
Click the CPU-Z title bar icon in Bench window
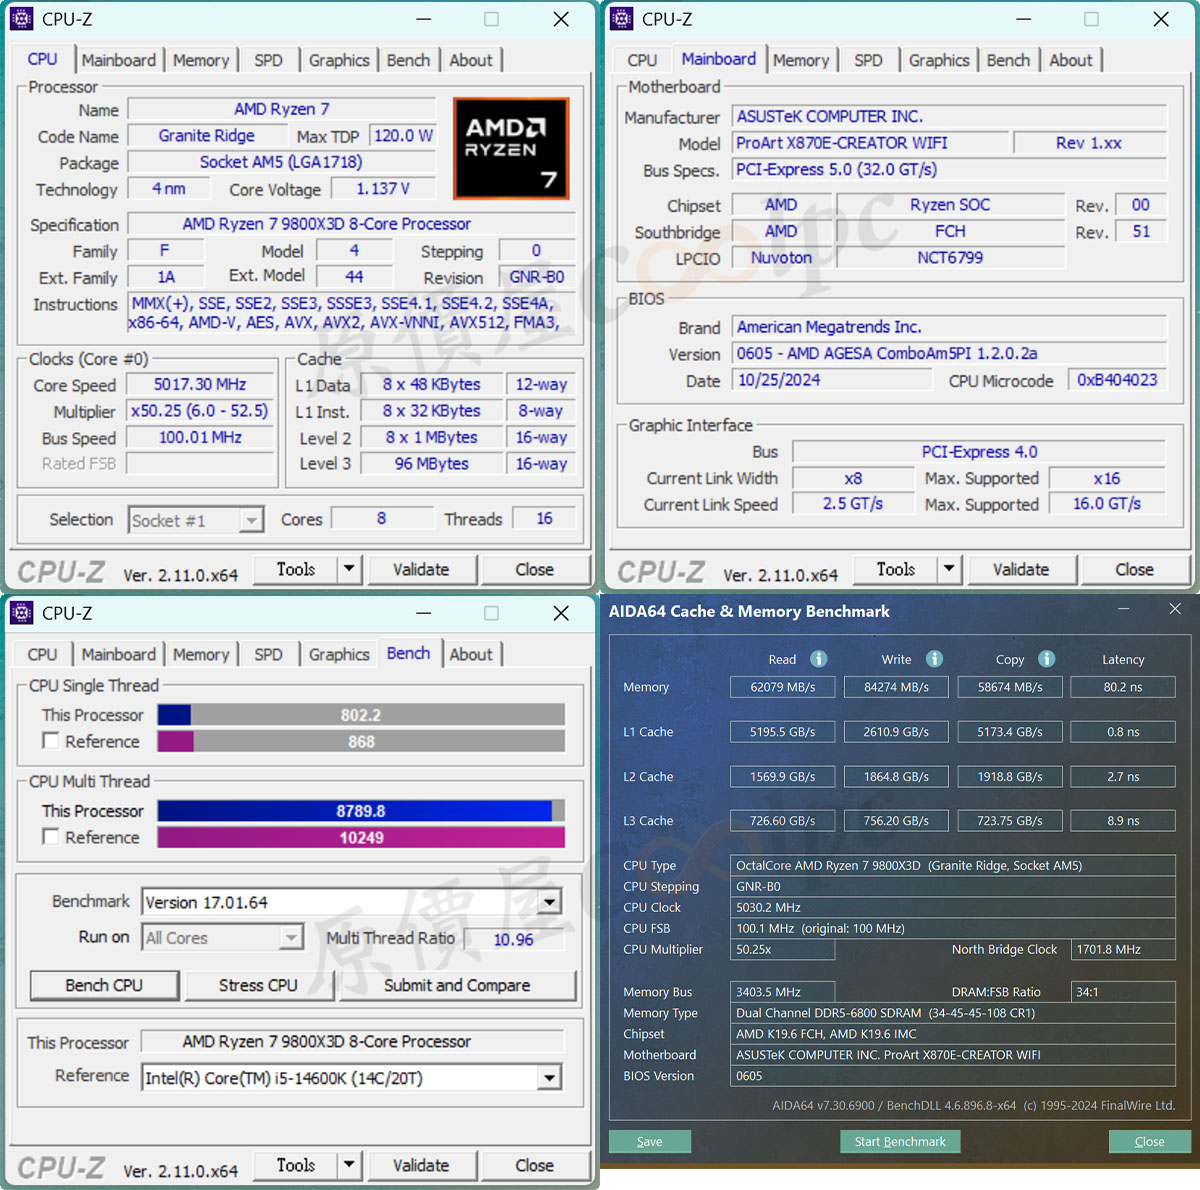[x=21, y=613]
